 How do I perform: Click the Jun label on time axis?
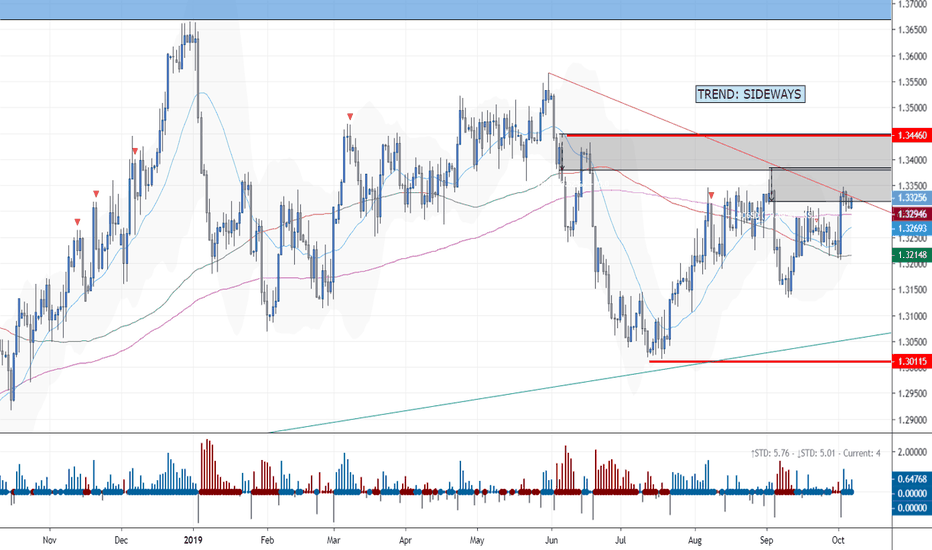[x=551, y=540]
